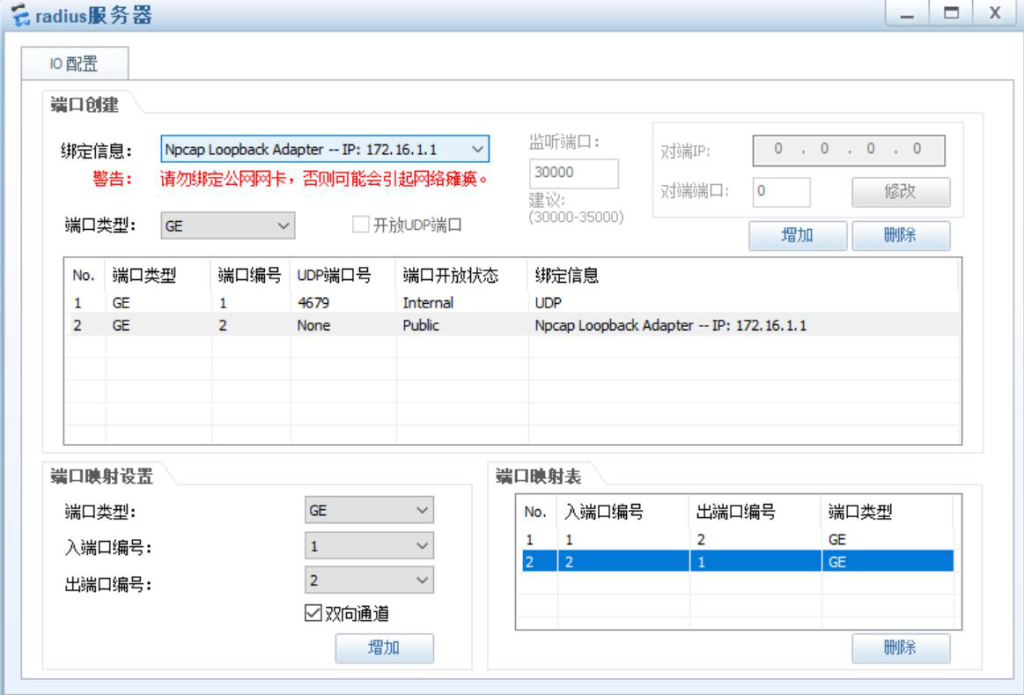Click the 端口开放状态 column header
1024x695 pixels.
tap(462, 275)
